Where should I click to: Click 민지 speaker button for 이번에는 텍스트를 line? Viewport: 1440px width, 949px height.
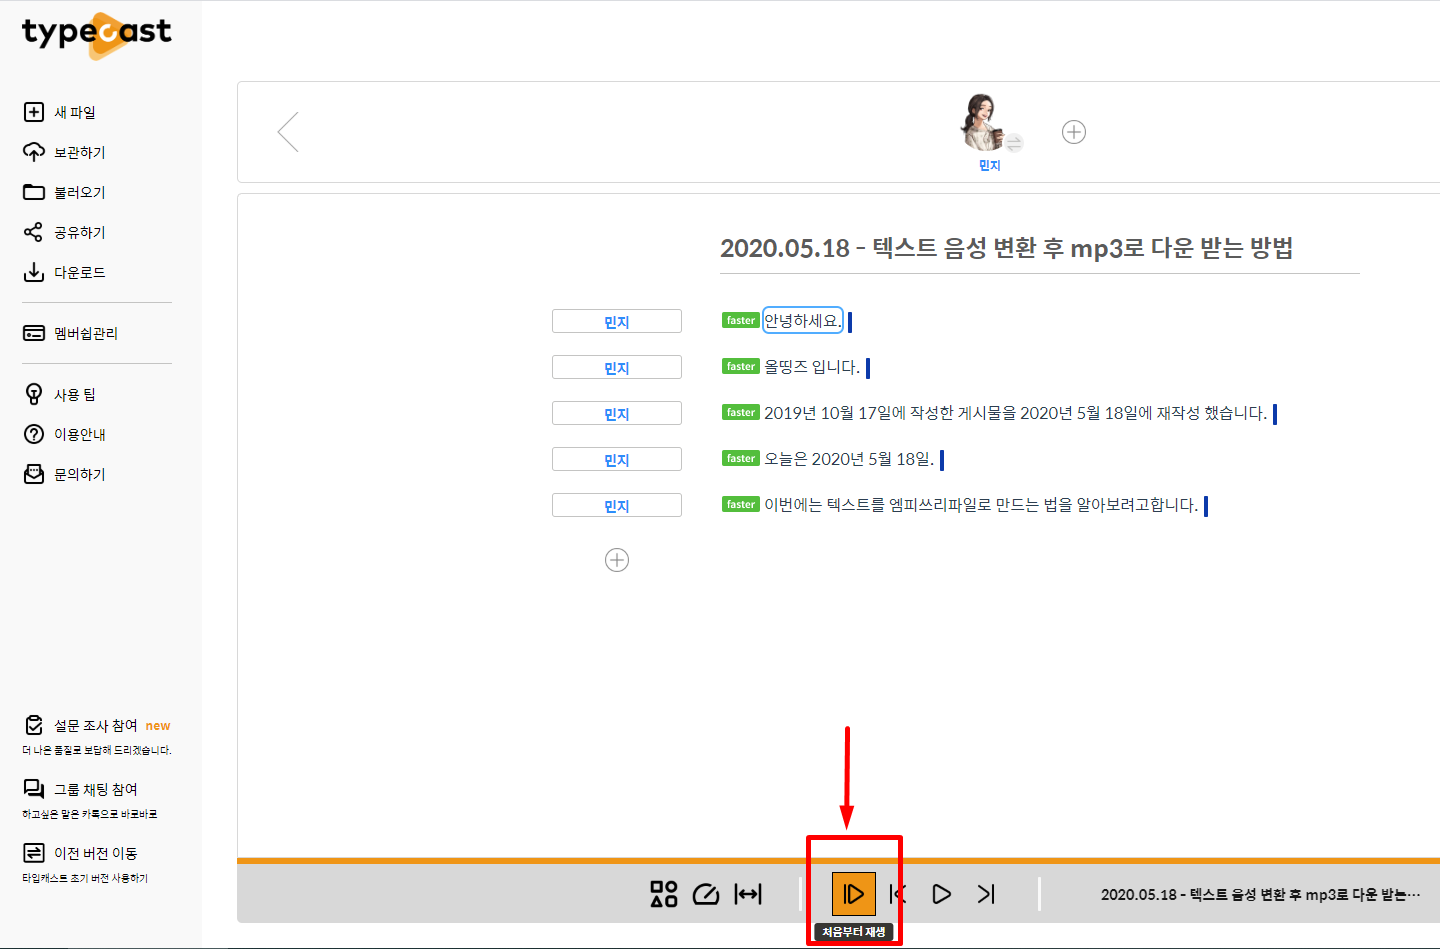617,505
